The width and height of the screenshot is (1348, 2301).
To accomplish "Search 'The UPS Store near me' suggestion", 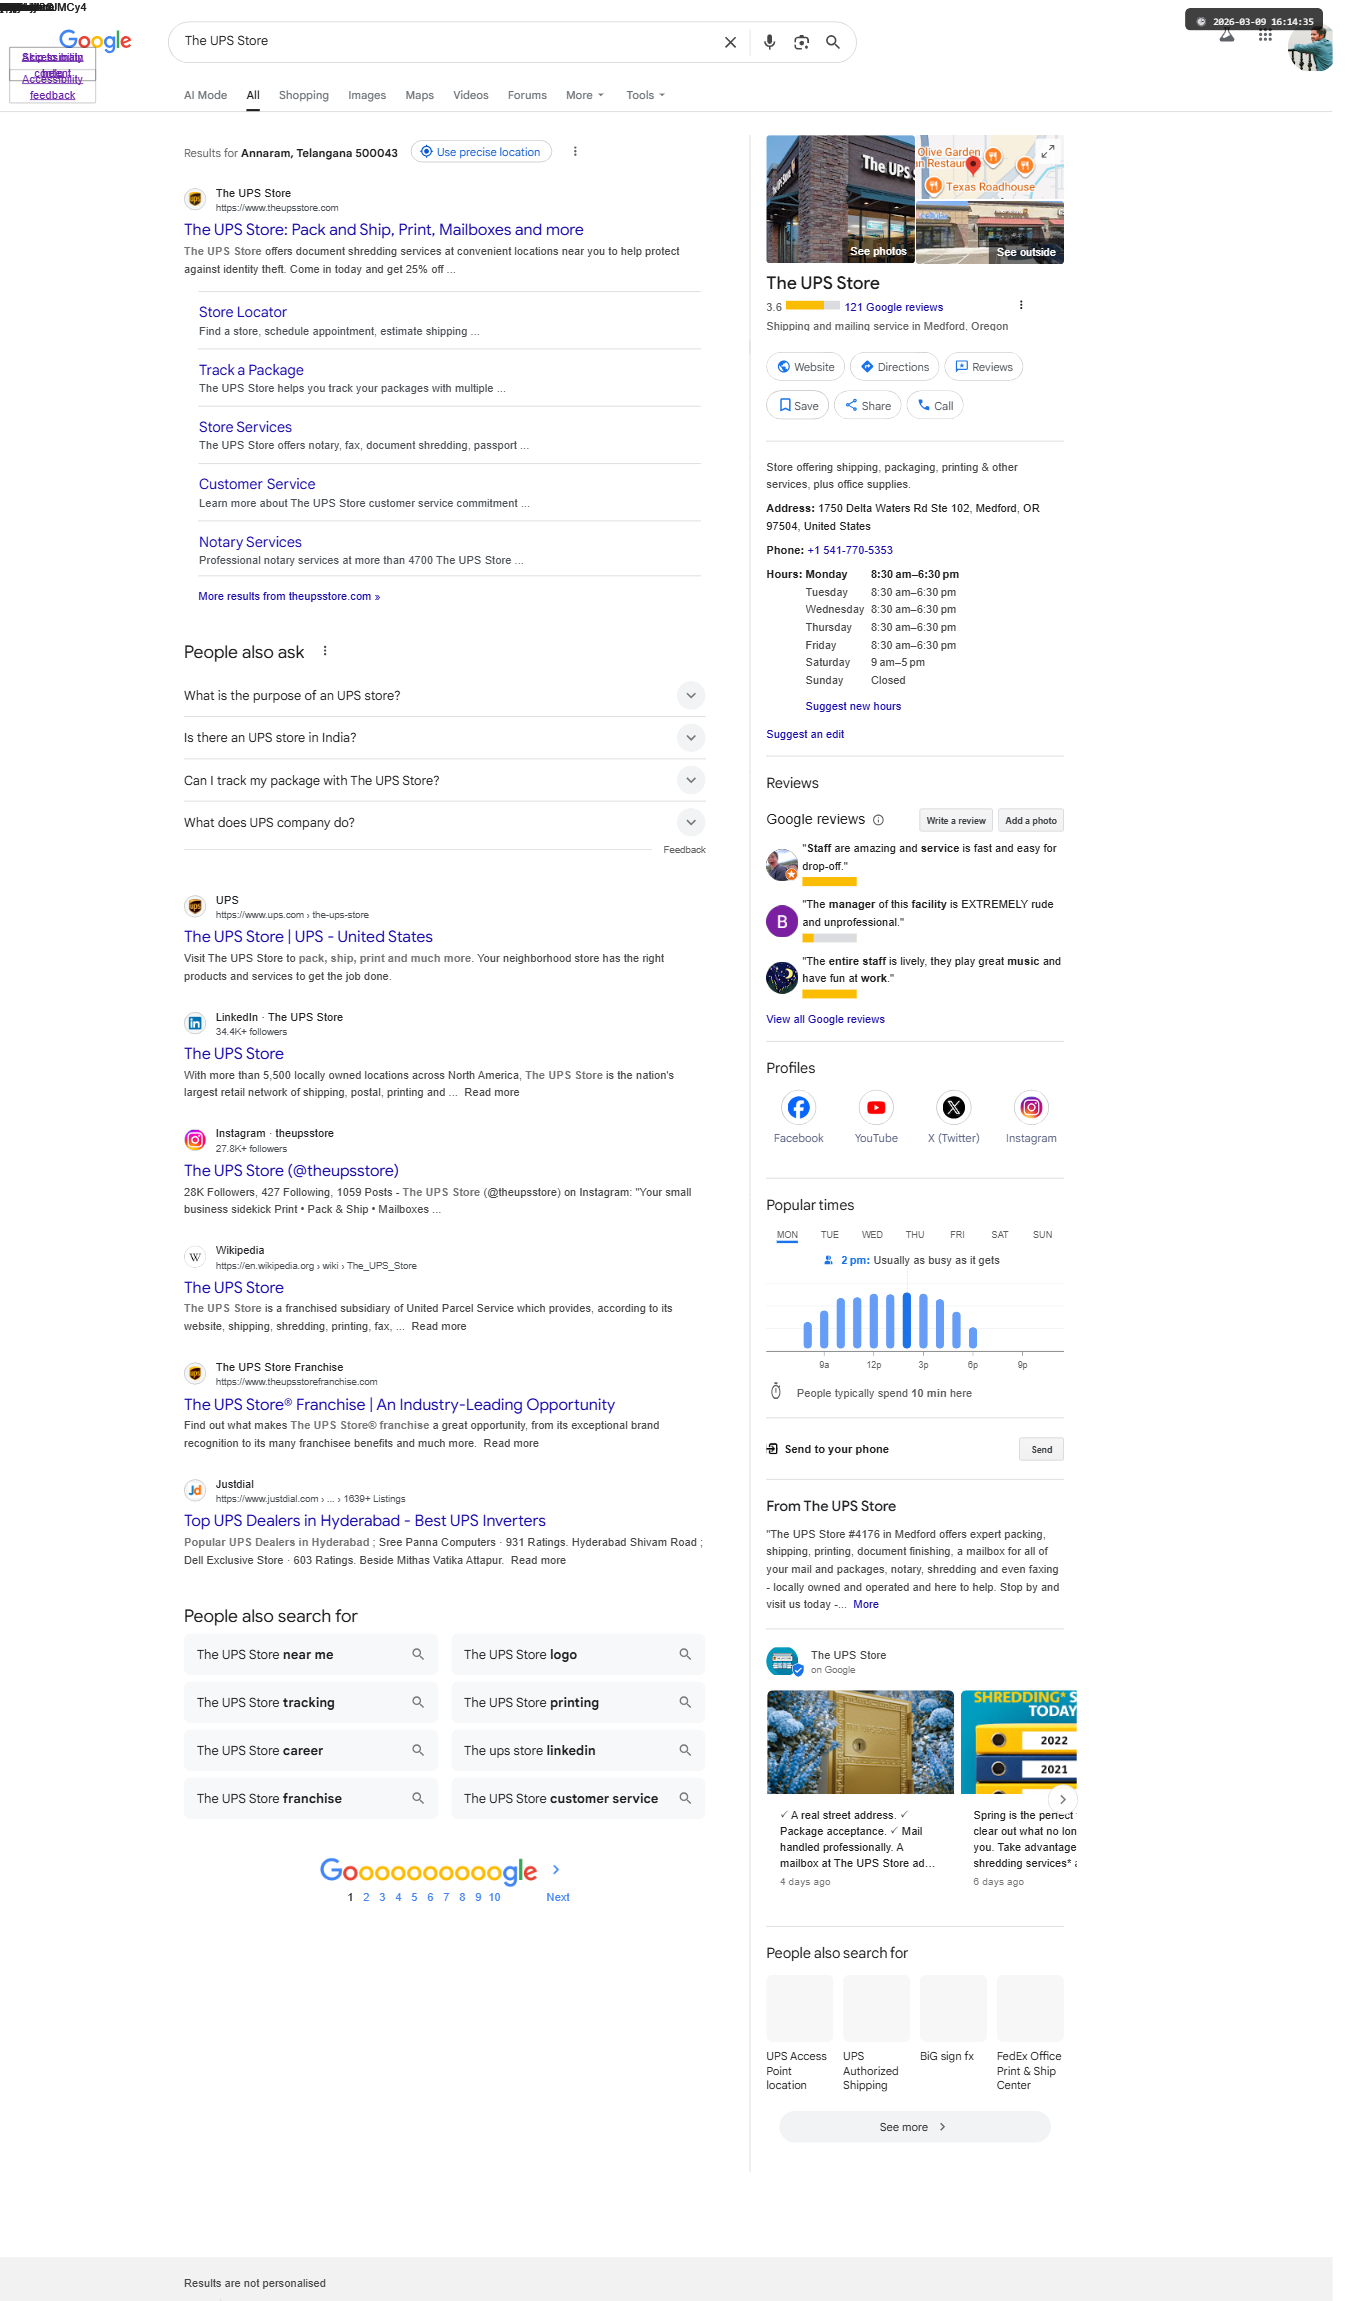I will point(310,1654).
